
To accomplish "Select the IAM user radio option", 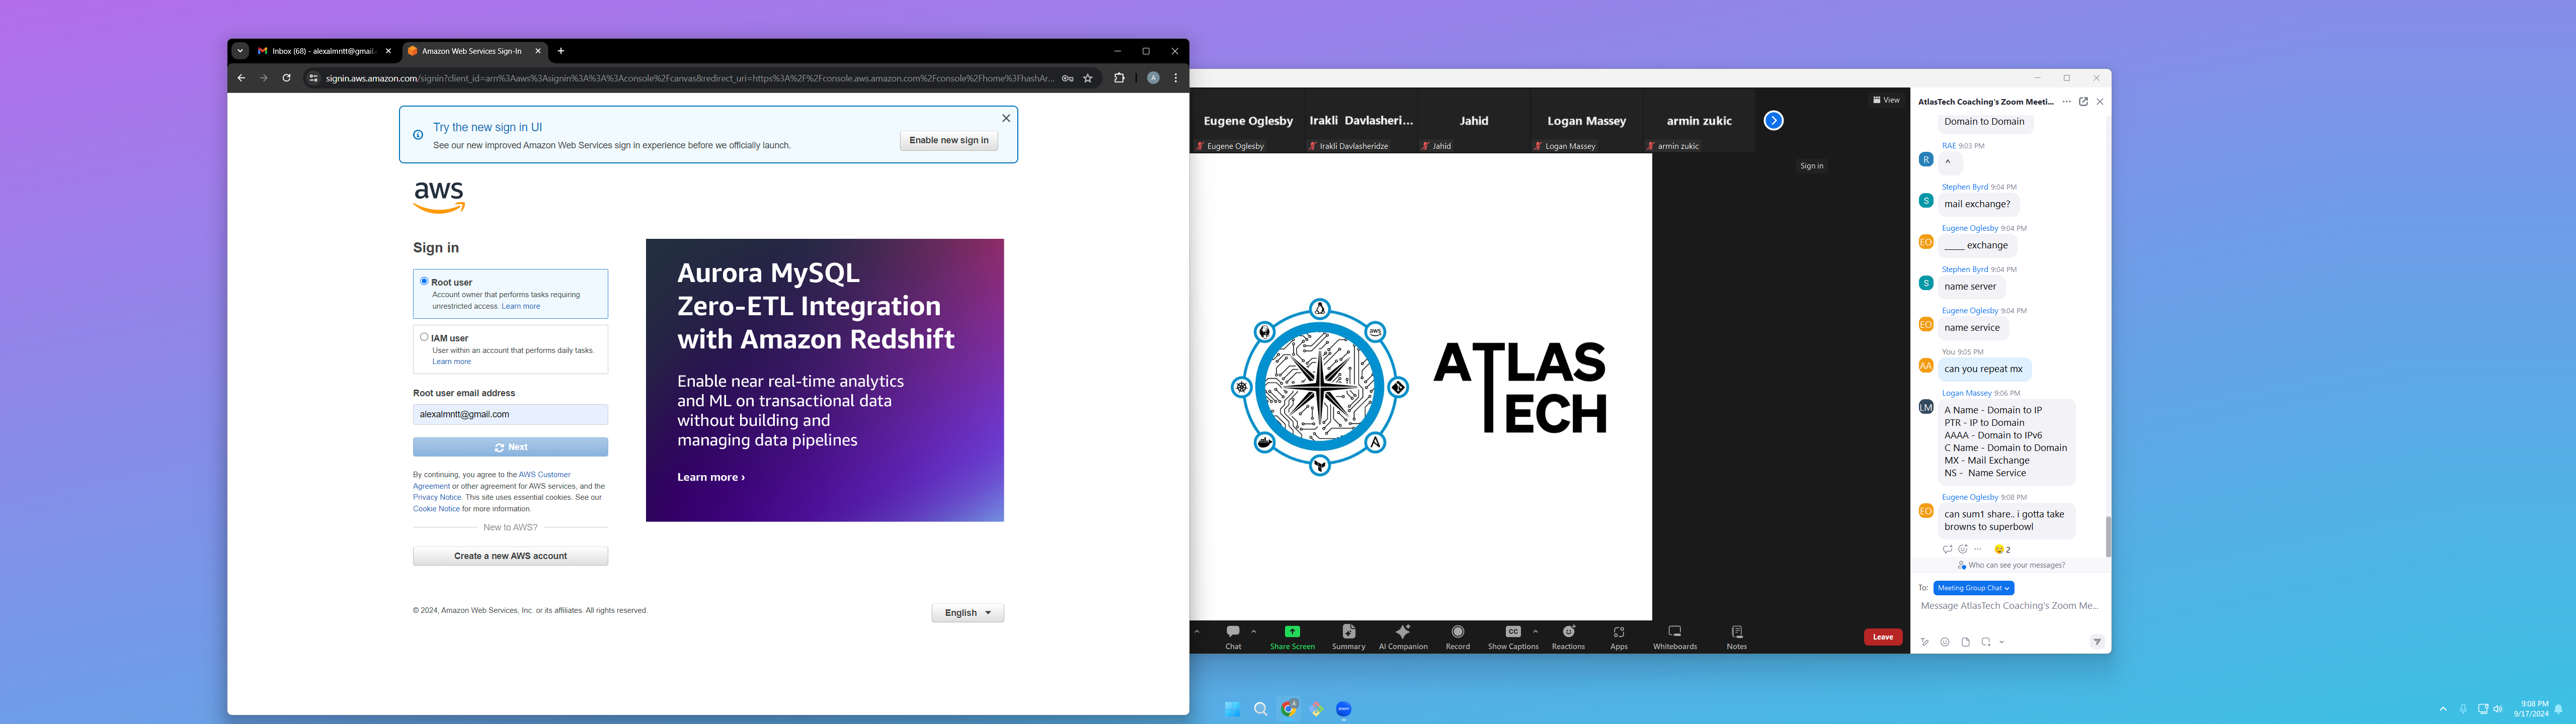I will (424, 337).
